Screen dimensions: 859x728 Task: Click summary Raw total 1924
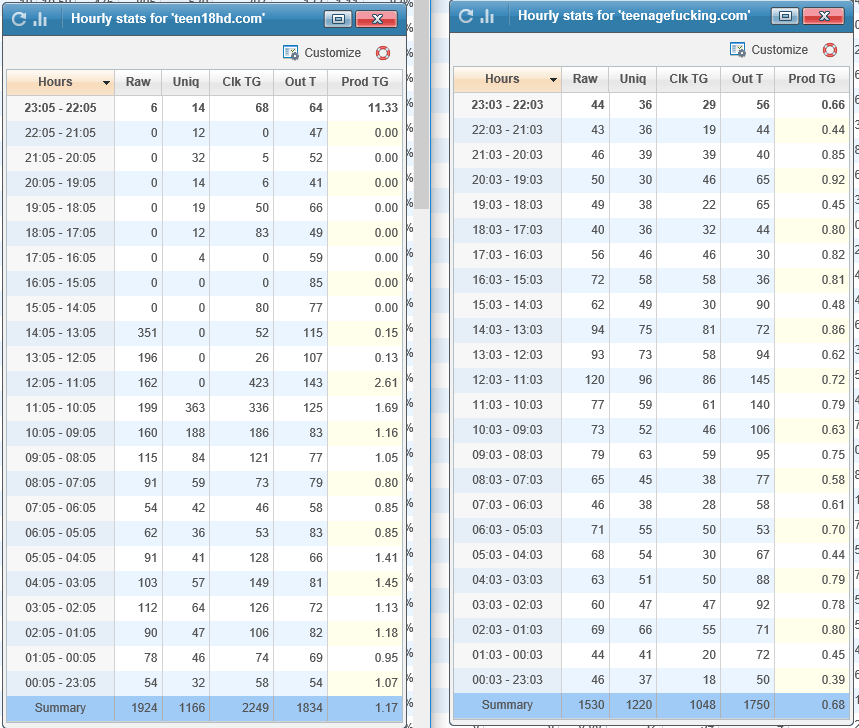pyautogui.click(x=145, y=708)
